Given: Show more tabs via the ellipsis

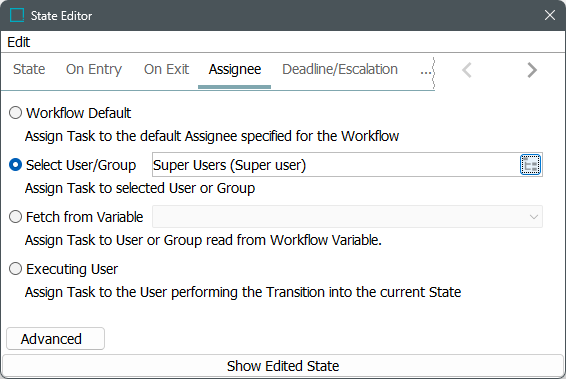Looking at the screenshot, I should coord(426,70).
